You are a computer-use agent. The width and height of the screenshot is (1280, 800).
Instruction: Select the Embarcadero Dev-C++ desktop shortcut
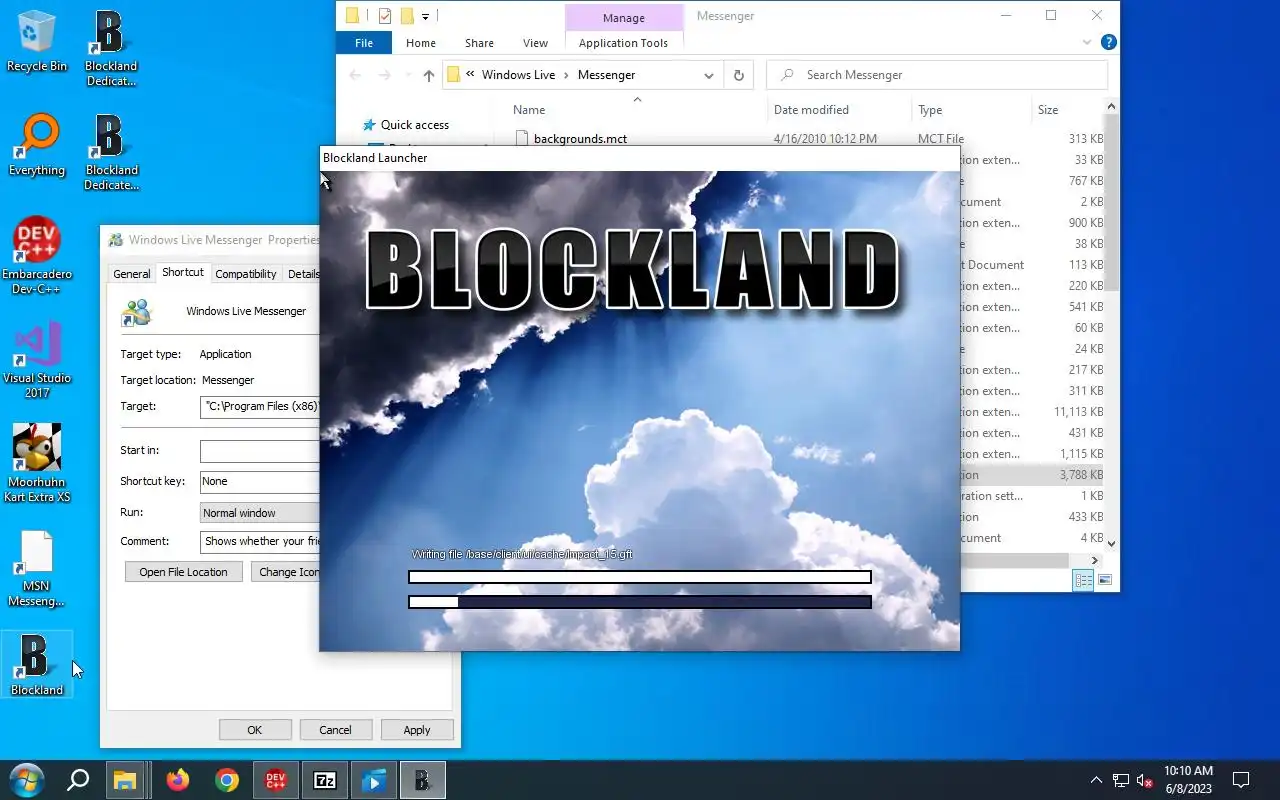pos(37,256)
